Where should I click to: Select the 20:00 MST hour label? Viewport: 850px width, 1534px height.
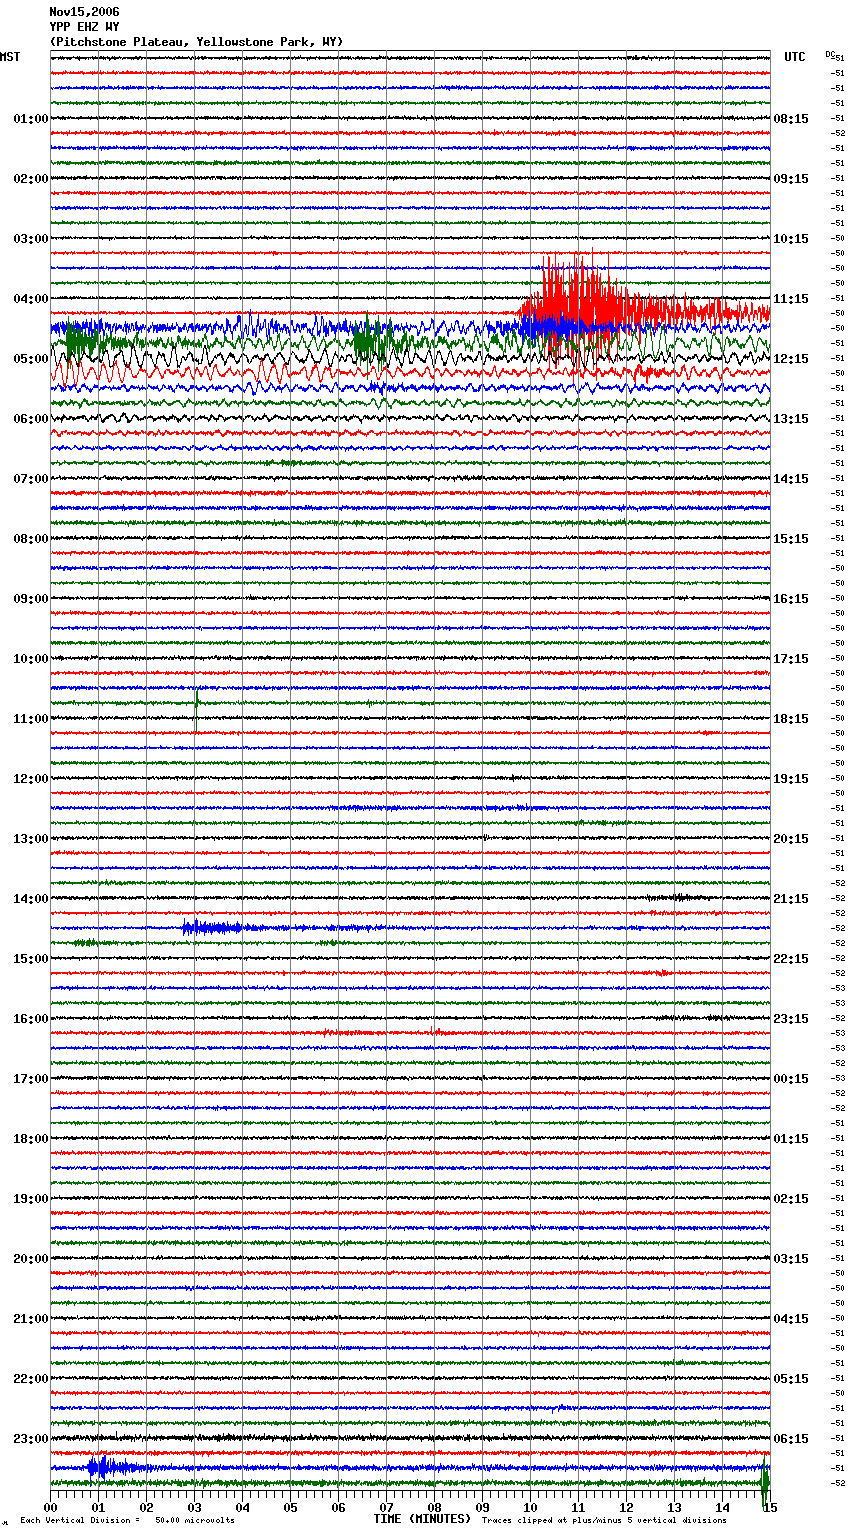pos(31,1259)
